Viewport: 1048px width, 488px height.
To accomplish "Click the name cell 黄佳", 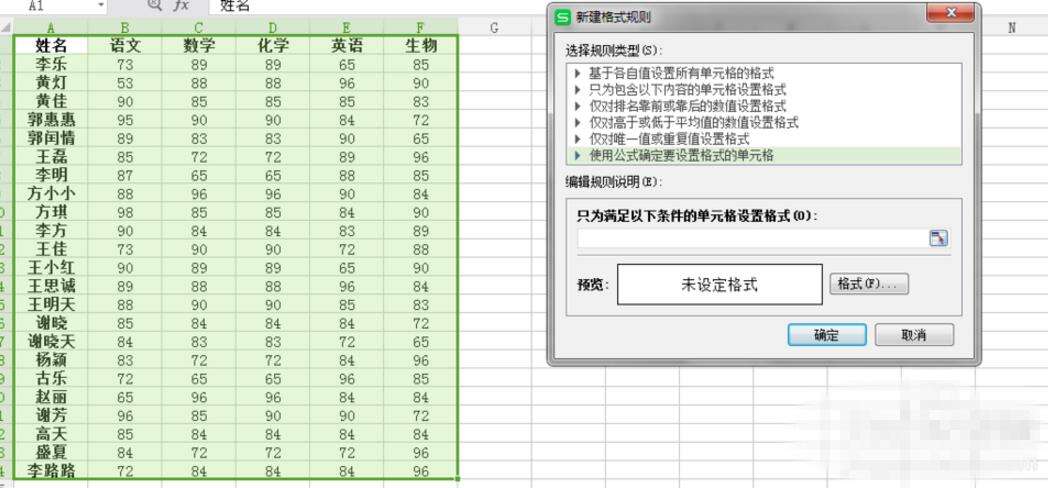I will (x=51, y=102).
